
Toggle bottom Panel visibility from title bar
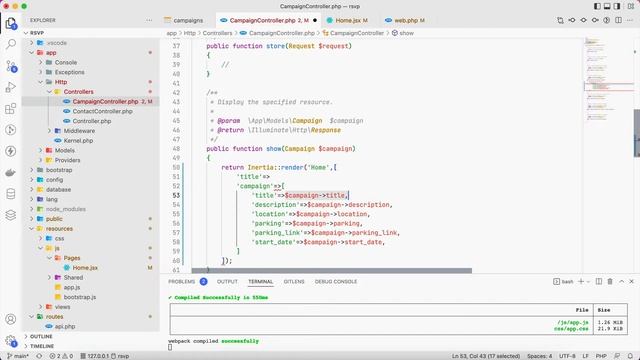click(607, 6)
